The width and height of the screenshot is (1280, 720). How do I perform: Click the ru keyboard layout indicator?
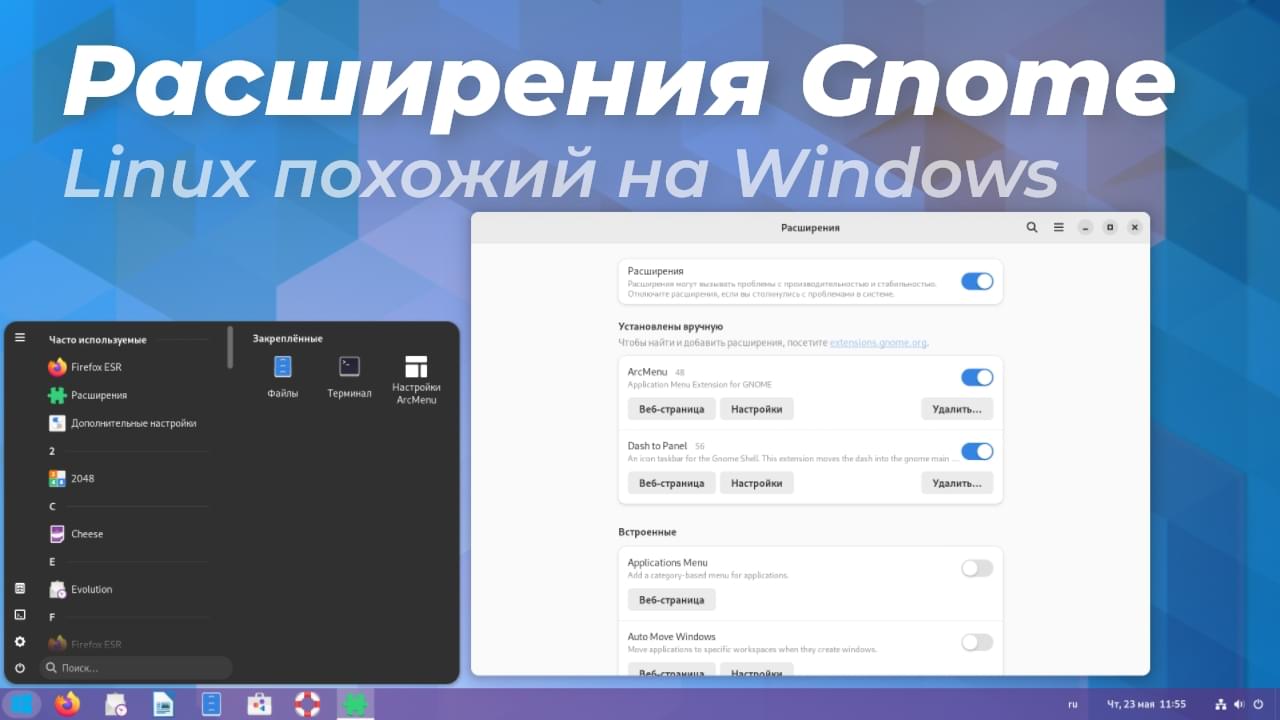(1073, 704)
